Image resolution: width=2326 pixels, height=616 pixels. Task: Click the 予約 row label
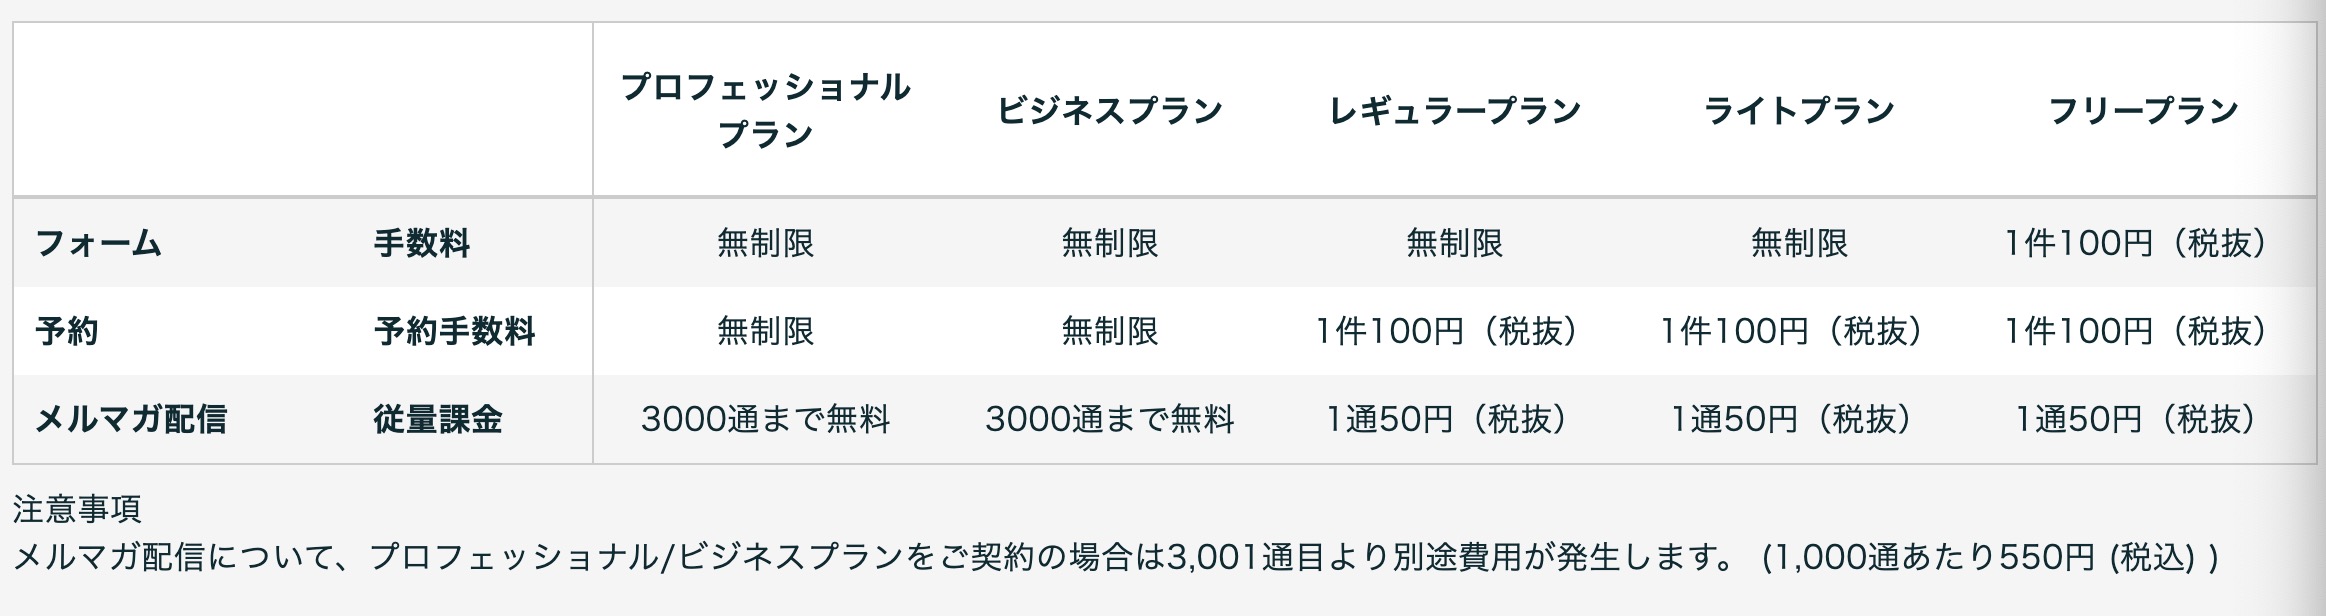[x=67, y=331]
